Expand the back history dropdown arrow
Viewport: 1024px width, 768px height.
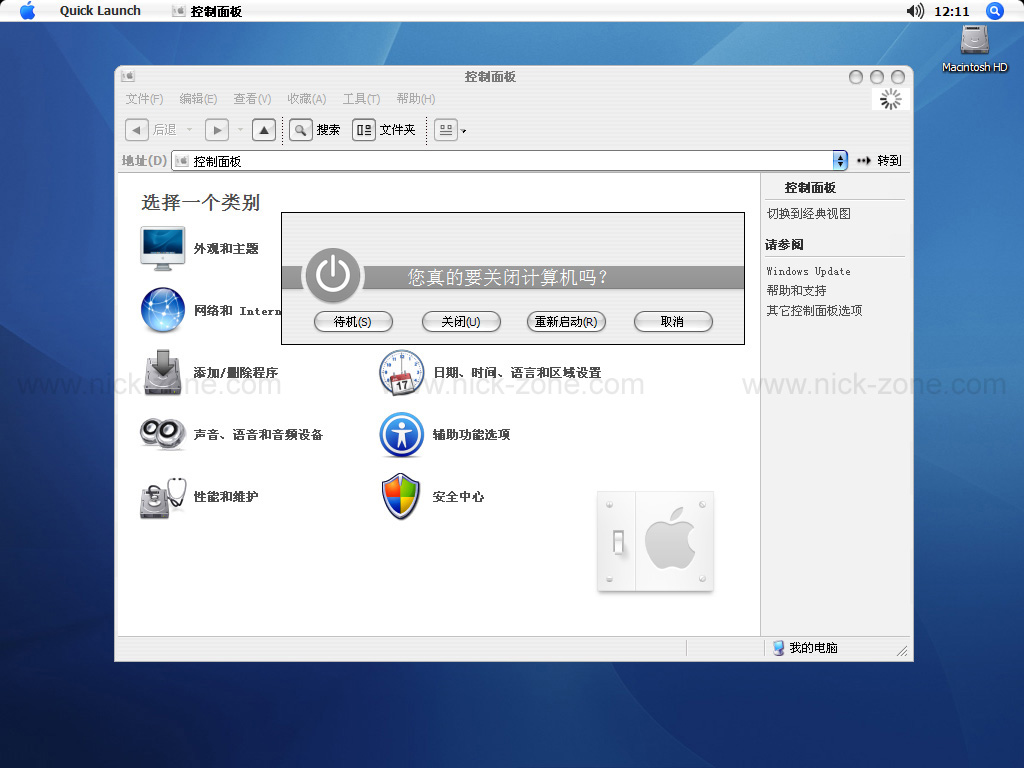(189, 130)
